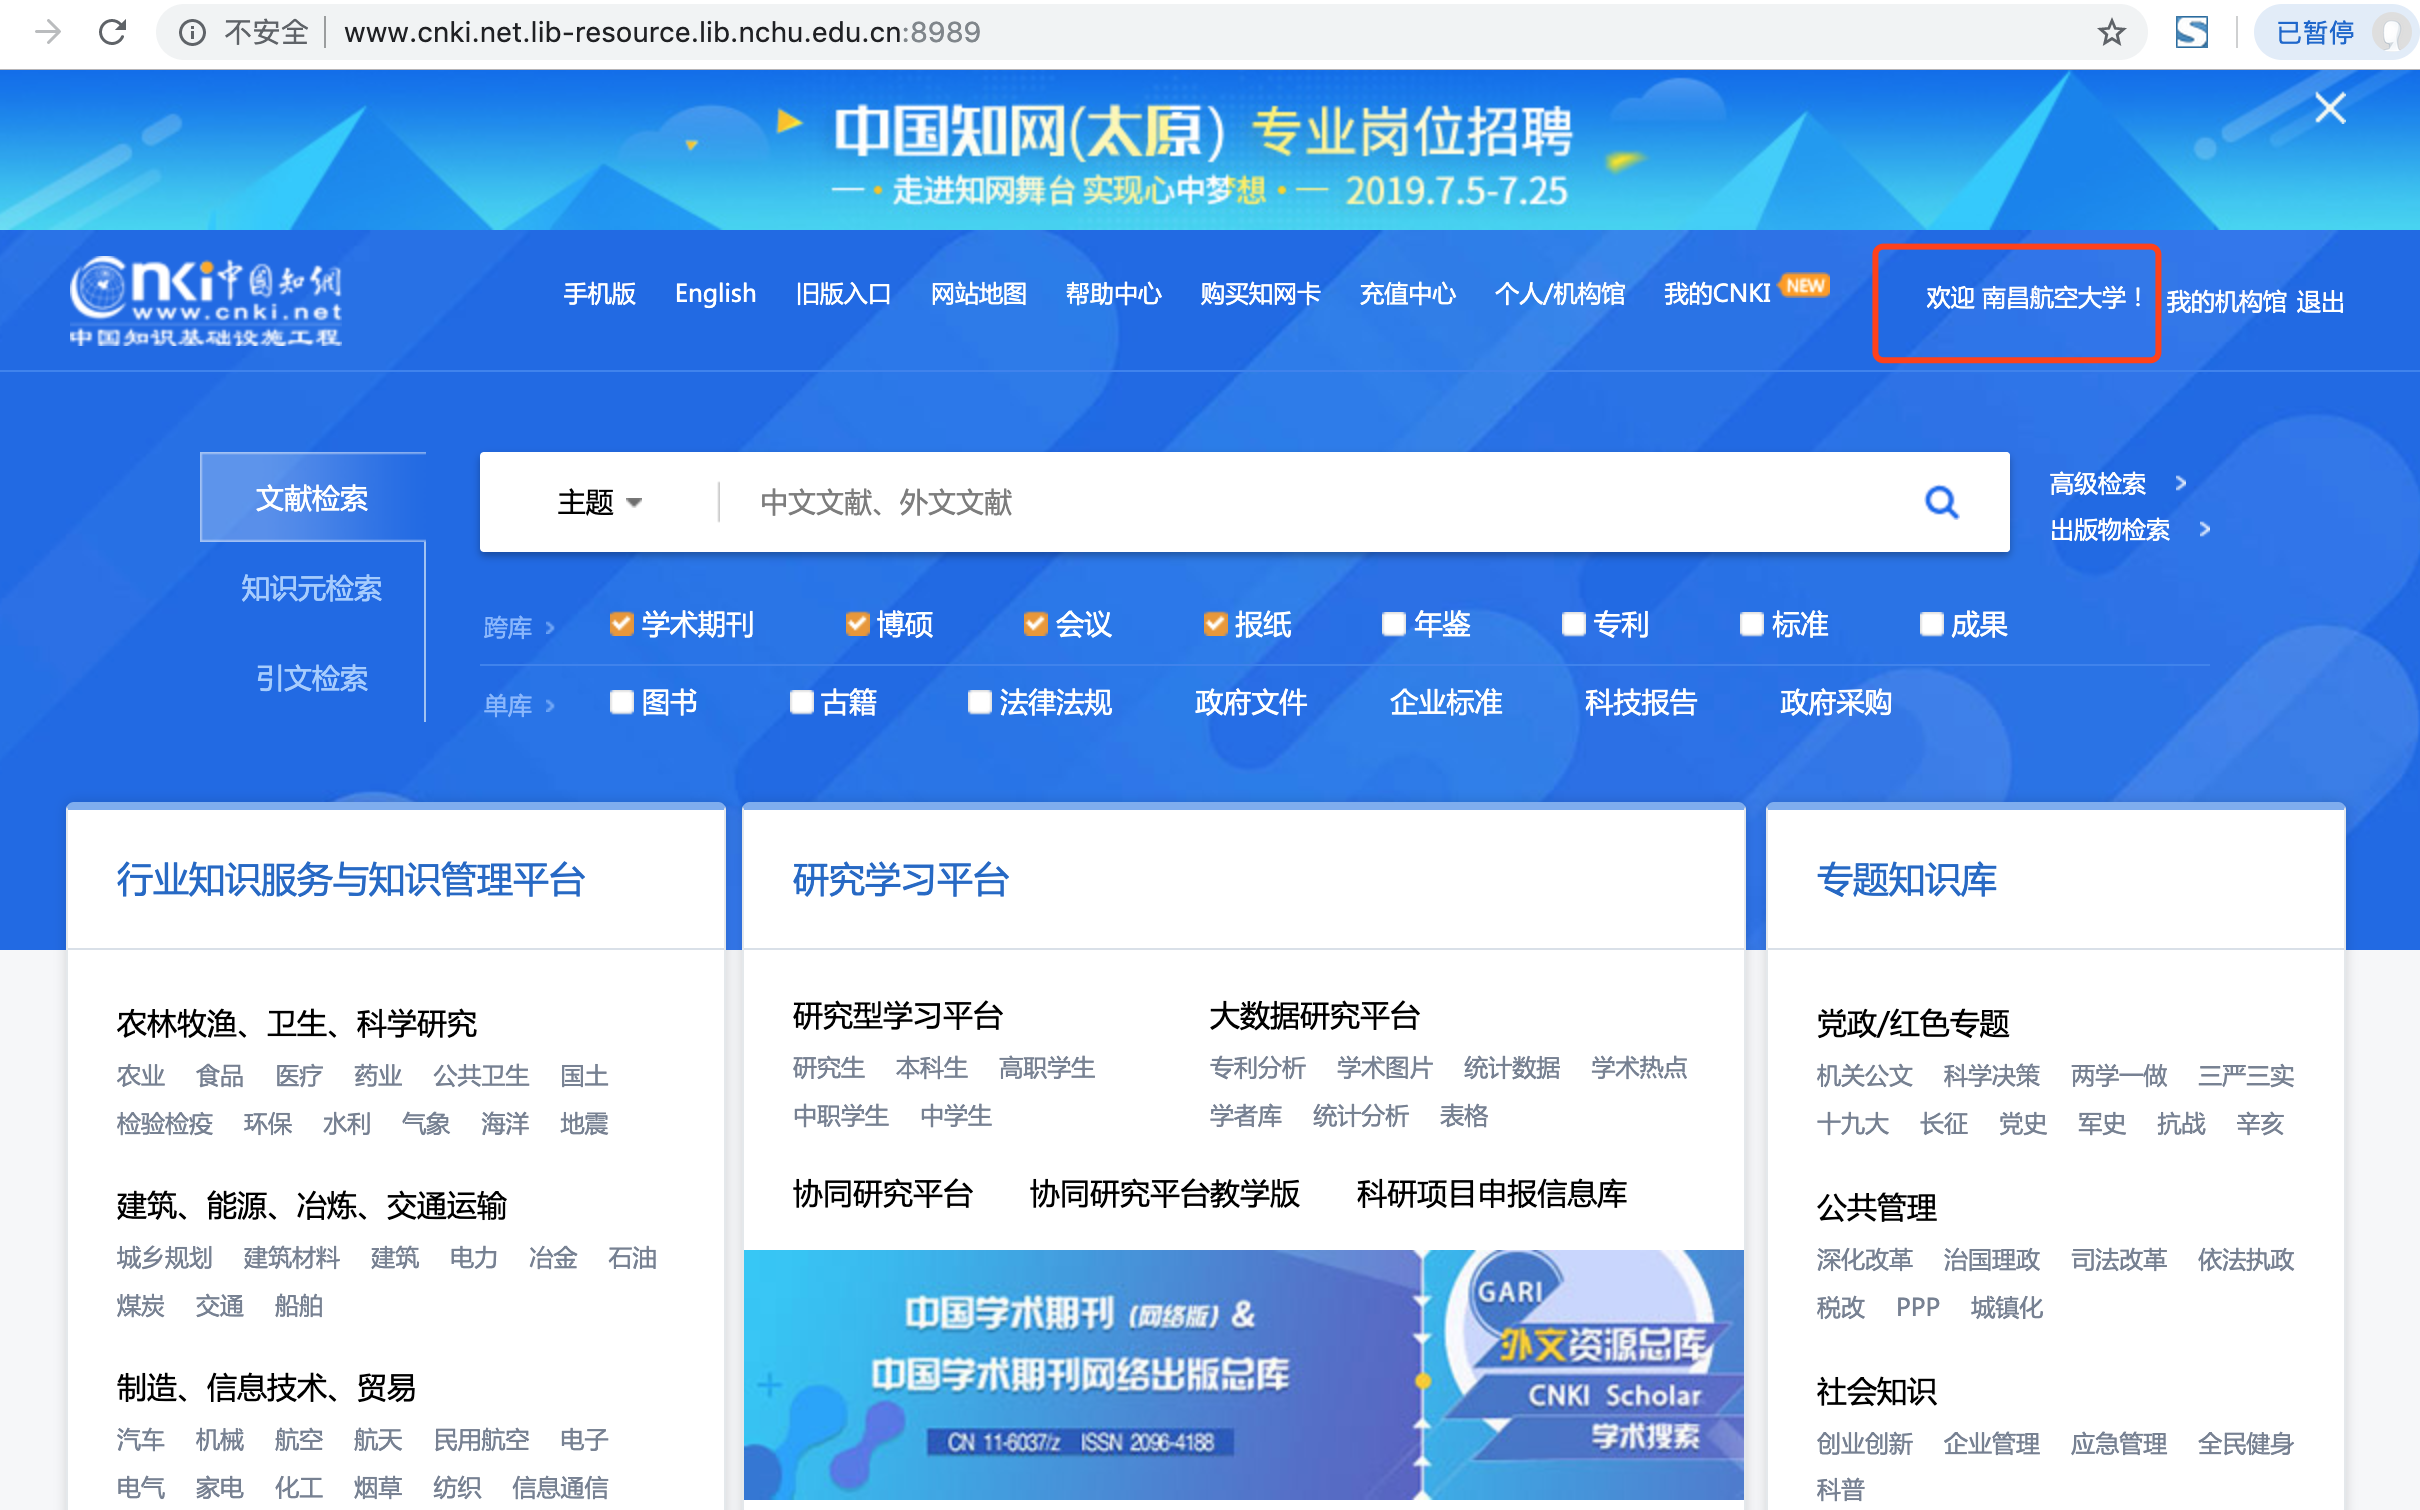Open 手机版 mobile version
The height and width of the screenshot is (1510, 2420).
599,293
